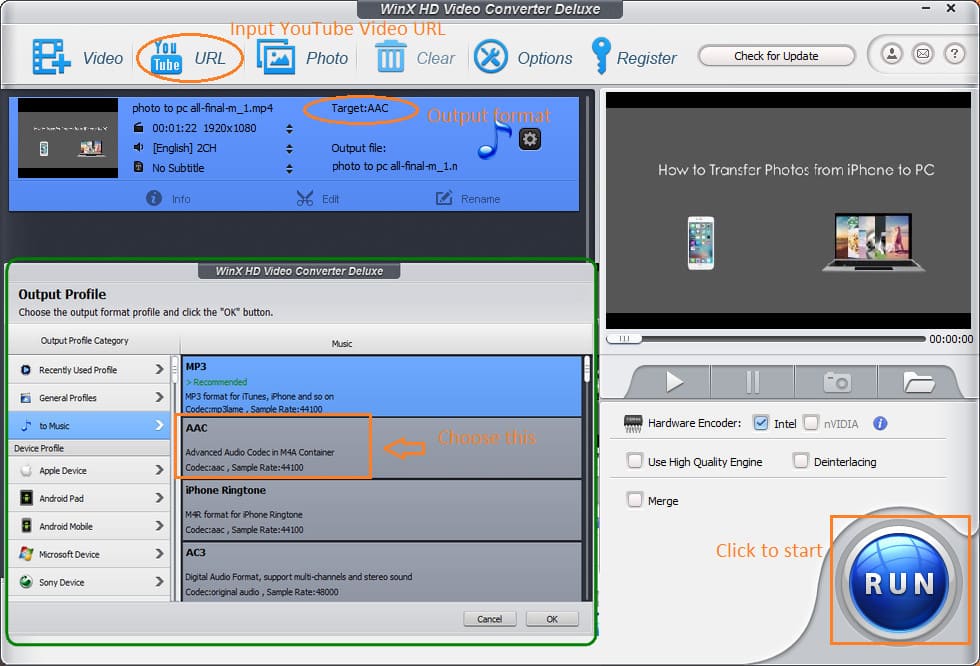Toggle the Intel hardware encoder checkbox
Viewport: 980px width, 666px height.
pyautogui.click(x=760, y=423)
